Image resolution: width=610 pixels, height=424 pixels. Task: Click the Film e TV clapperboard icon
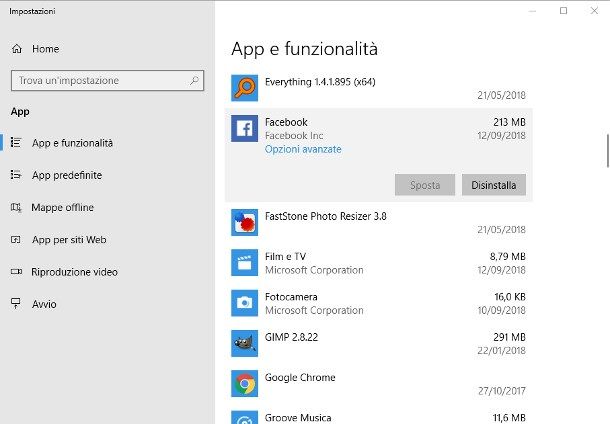(x=244, y=263)
